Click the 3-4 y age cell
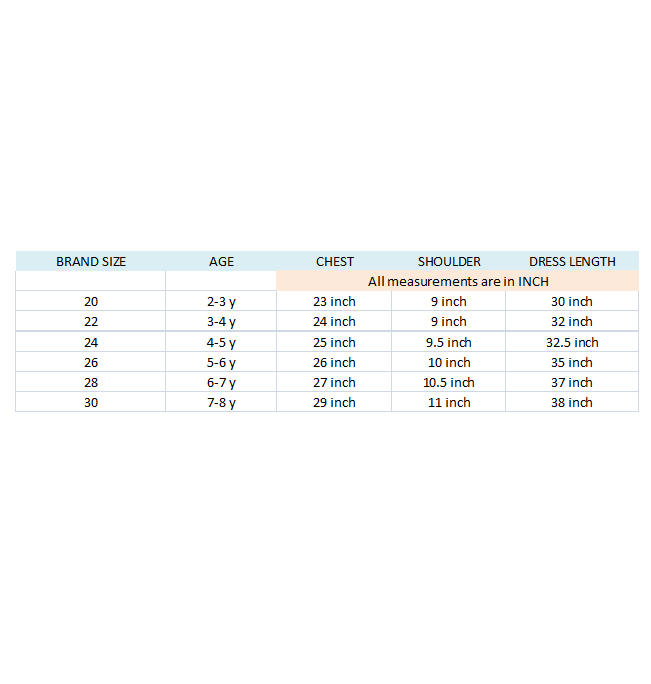 (221, 321)
